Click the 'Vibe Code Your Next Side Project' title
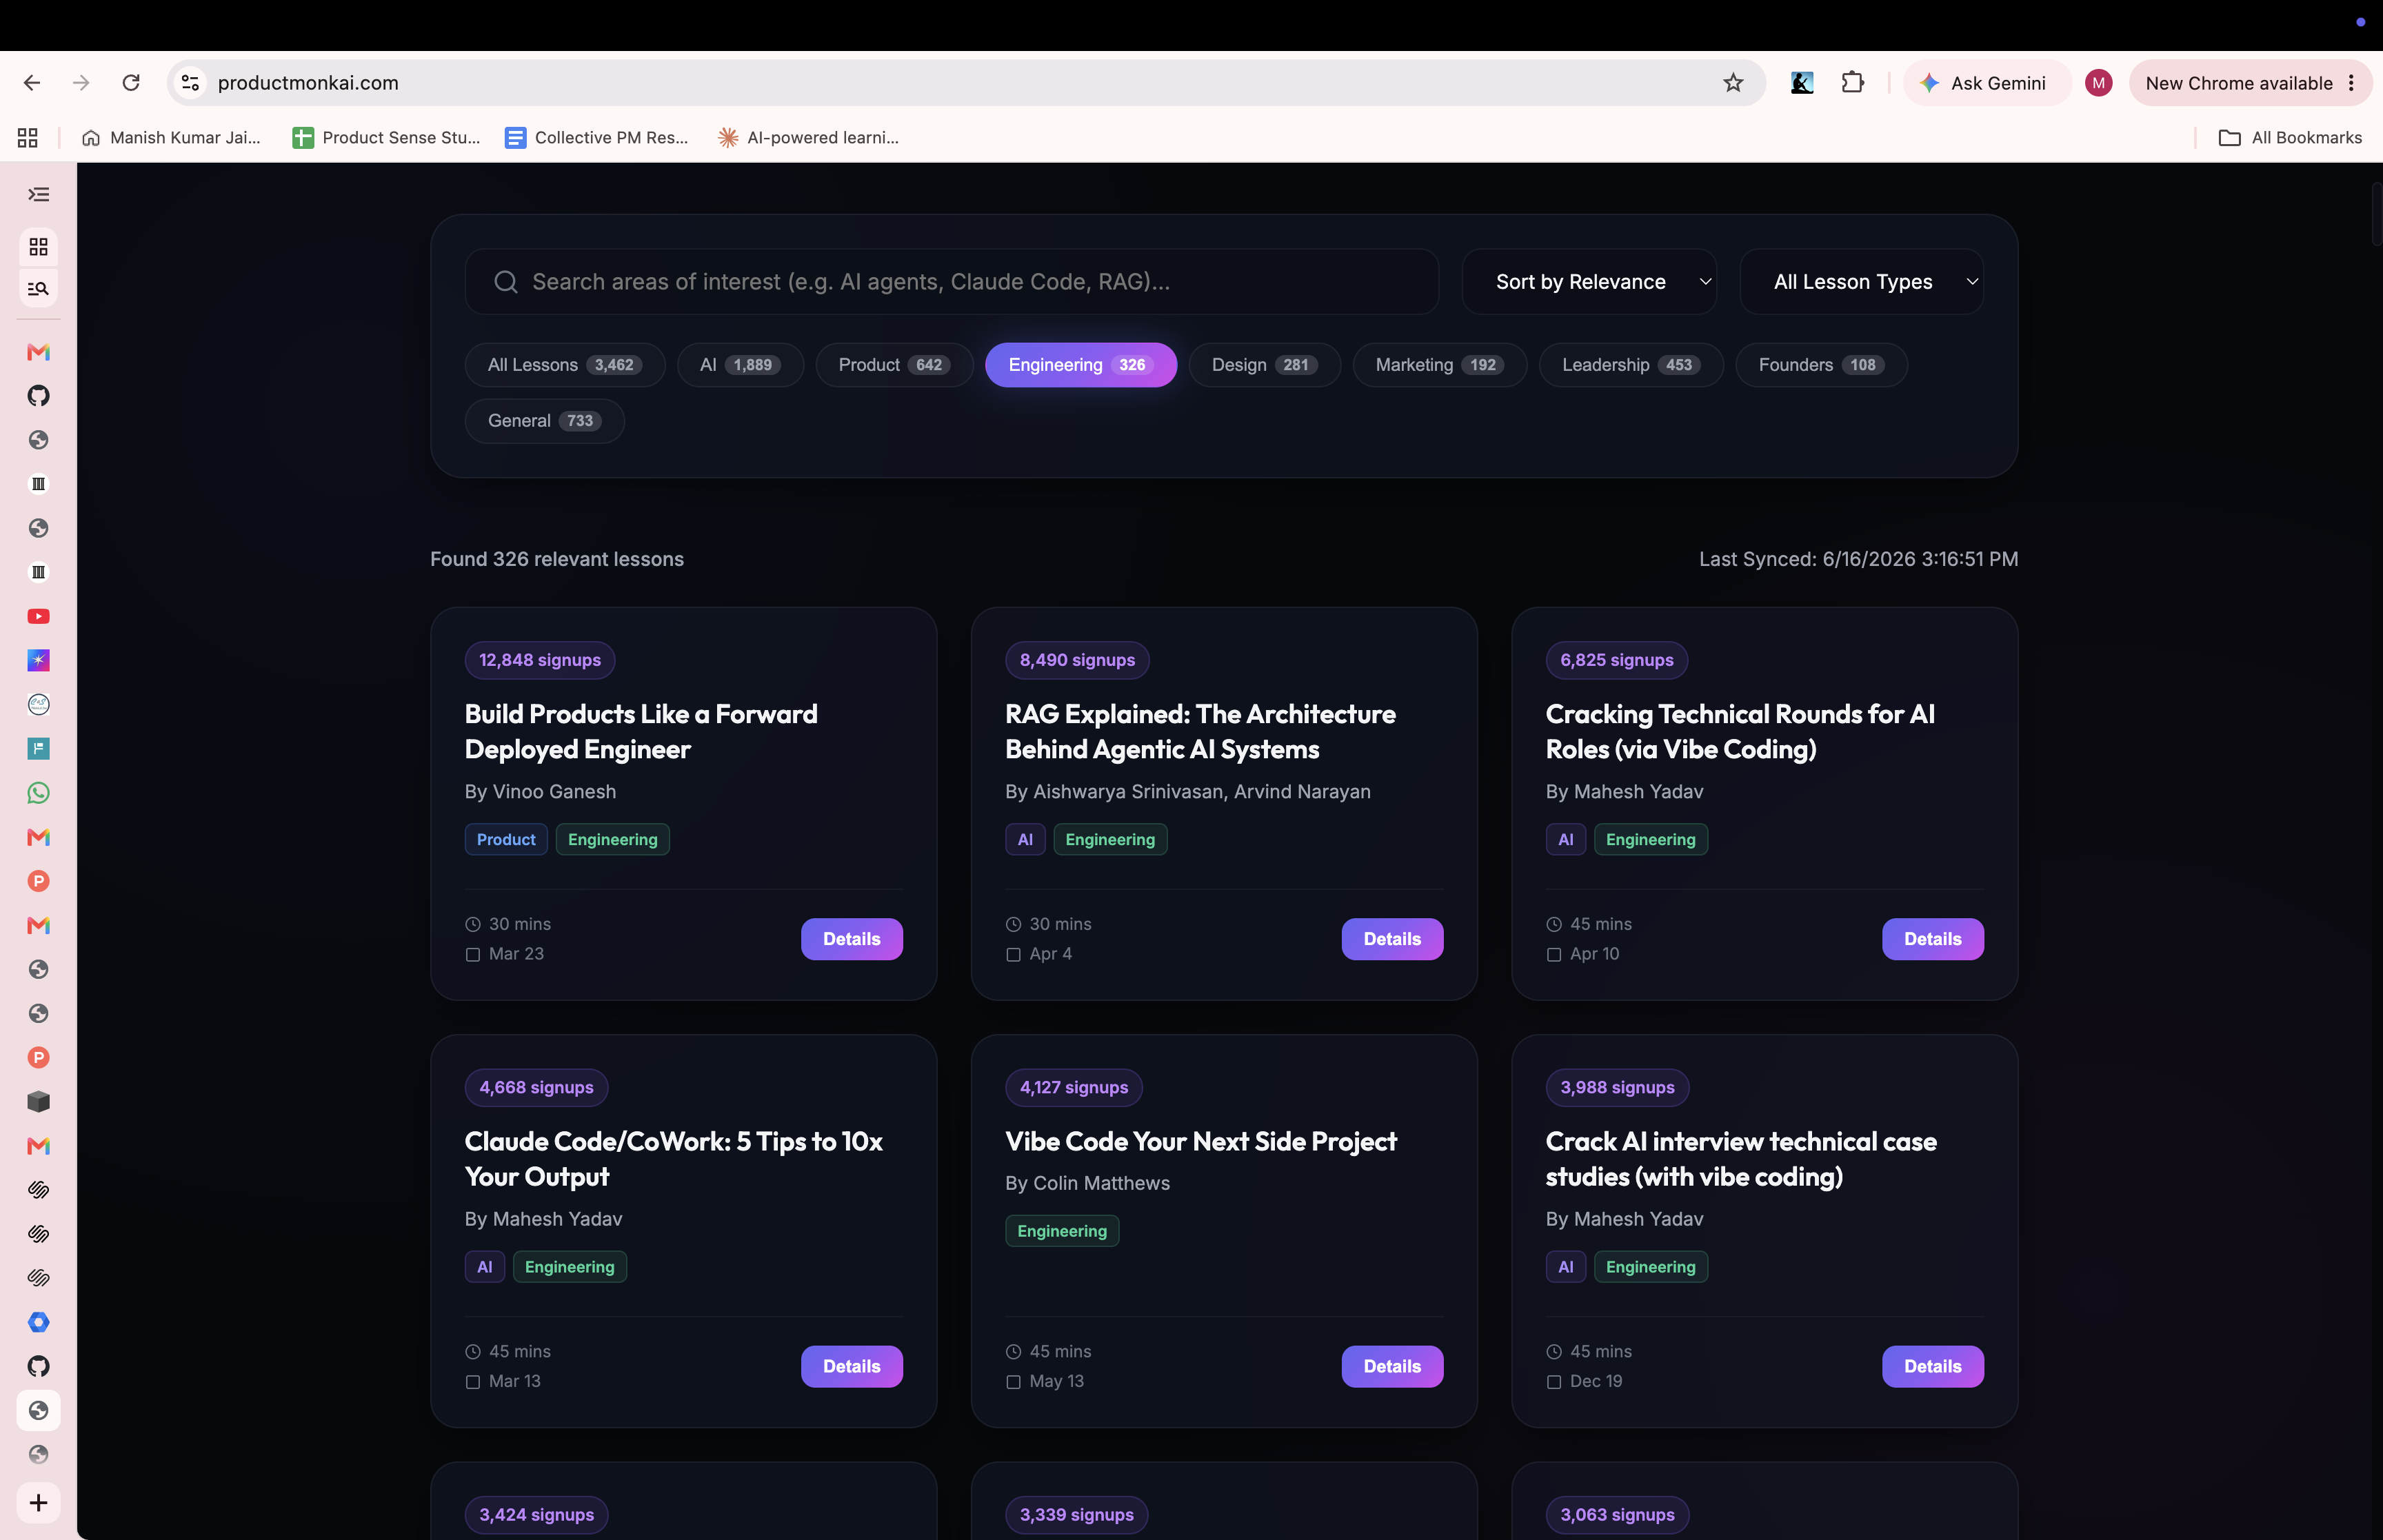Screen dimensions: 2383x1540 tap(1201, 1141)
